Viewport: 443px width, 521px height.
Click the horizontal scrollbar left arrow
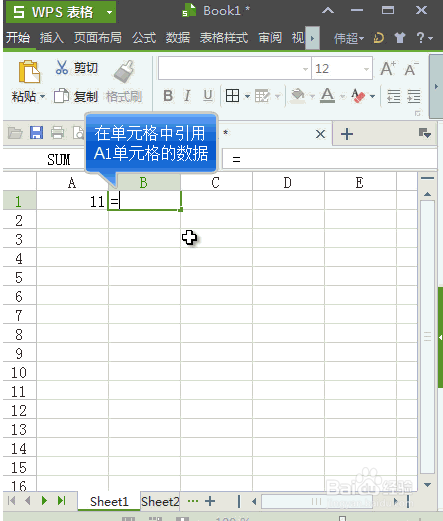click(x=254, y=501)
